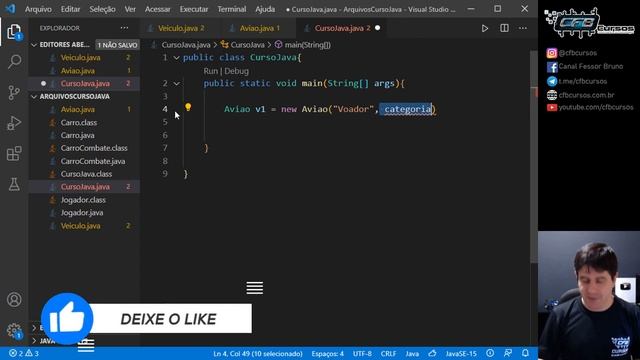Click the feedback icon in status bar

click(x=508, y=353)
